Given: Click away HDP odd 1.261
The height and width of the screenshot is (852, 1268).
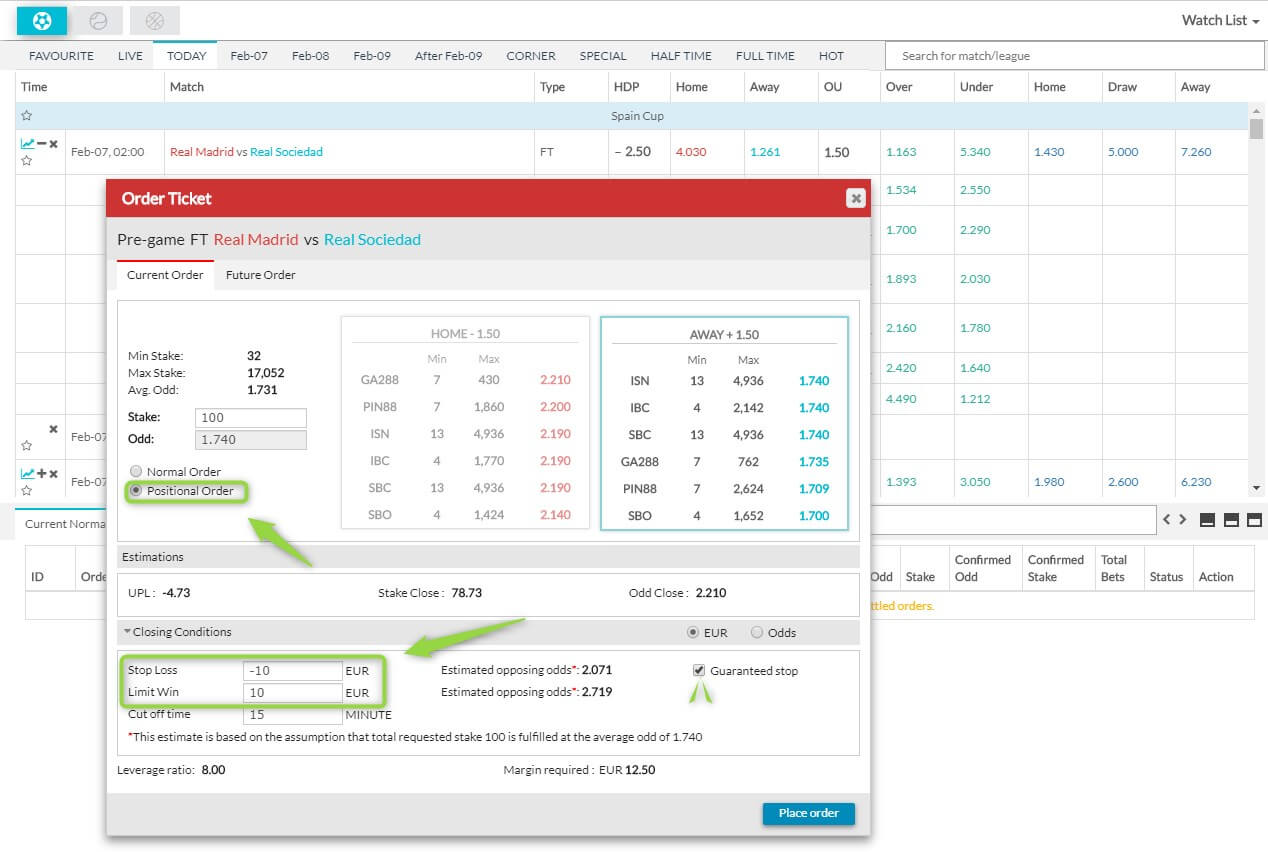Looking at the screenshot, I should pos(765,152).
